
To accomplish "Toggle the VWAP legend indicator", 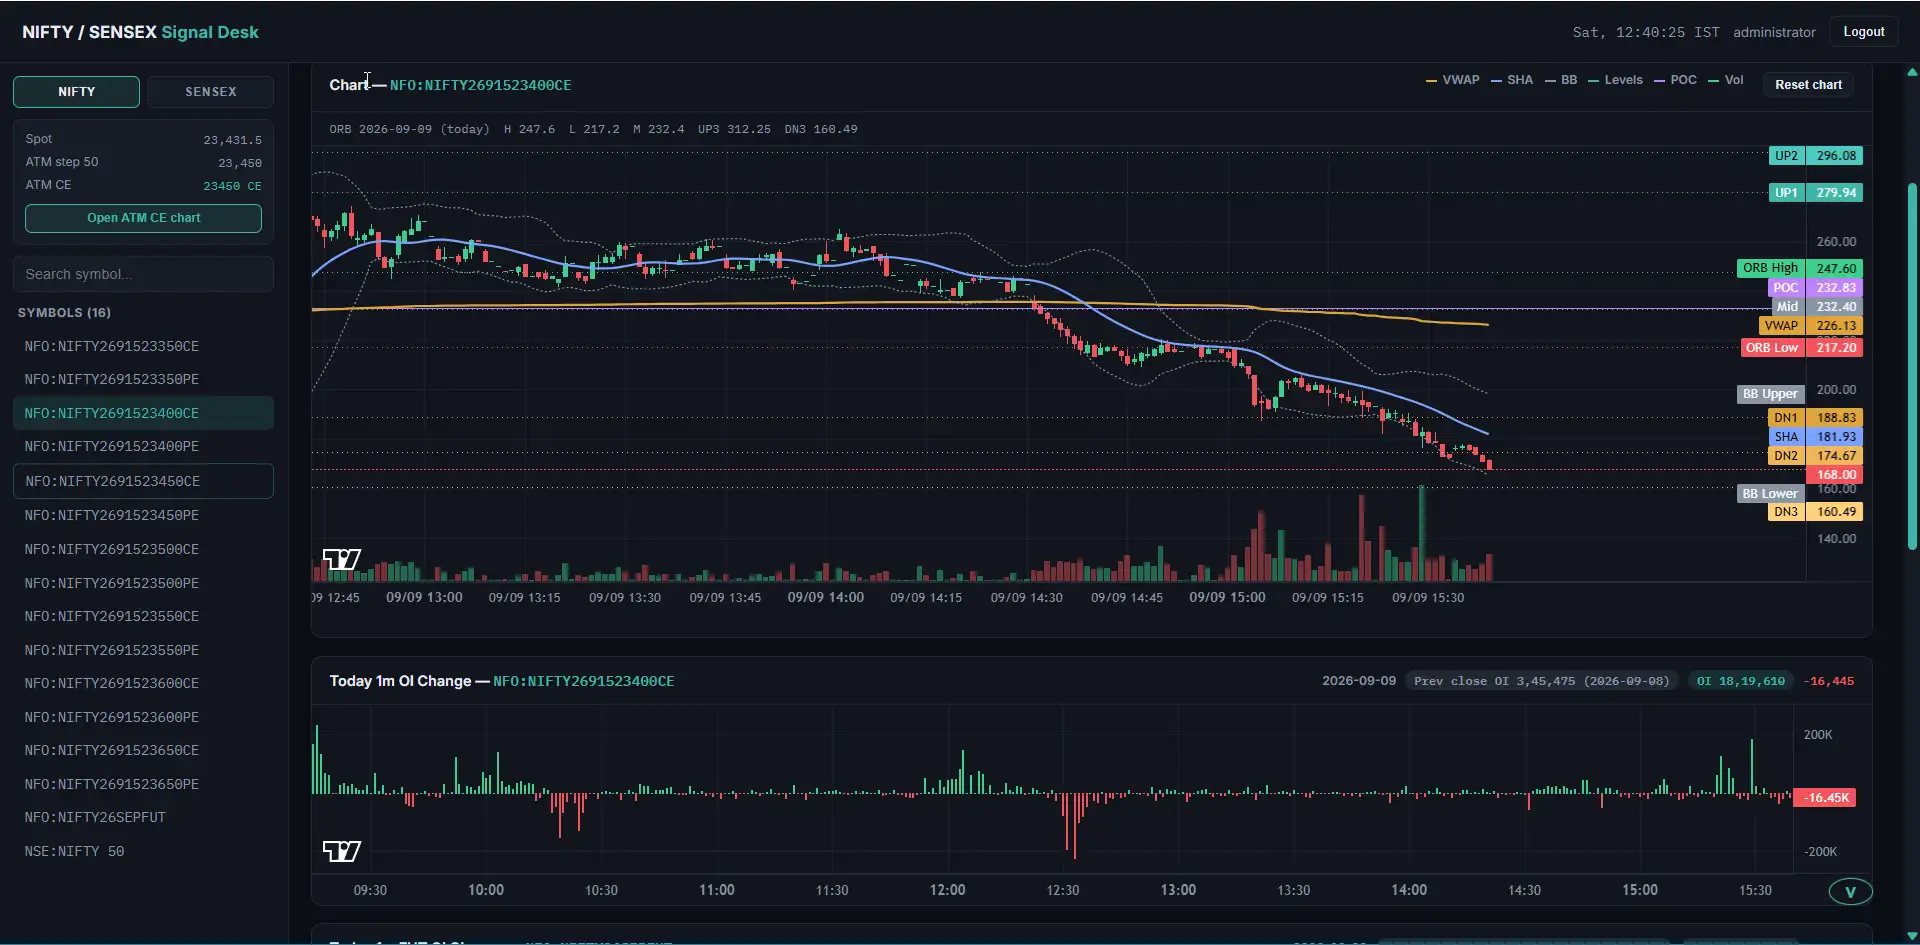I will click(1452, 80).
